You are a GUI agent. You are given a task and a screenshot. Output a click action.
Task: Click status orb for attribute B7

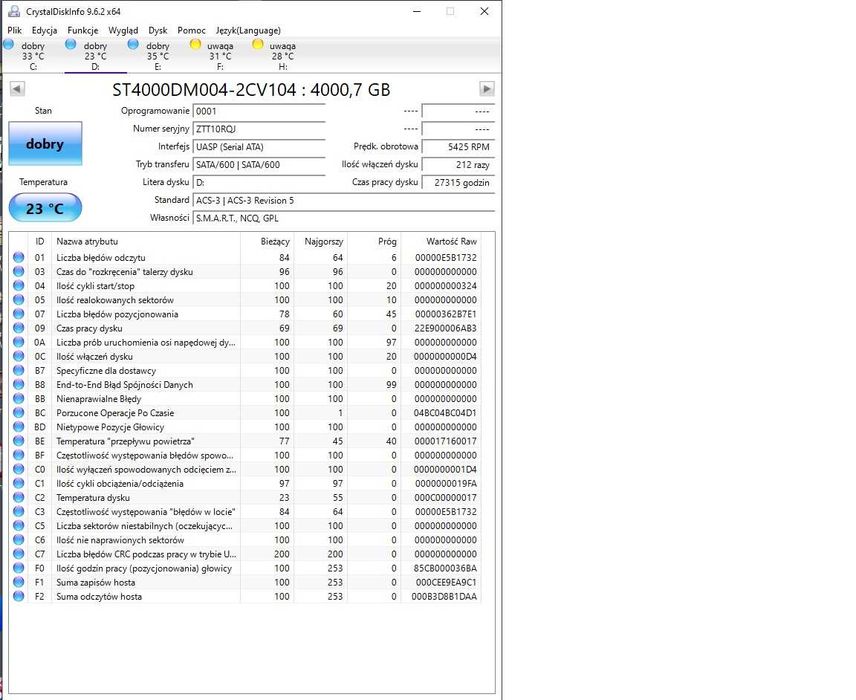19,370
